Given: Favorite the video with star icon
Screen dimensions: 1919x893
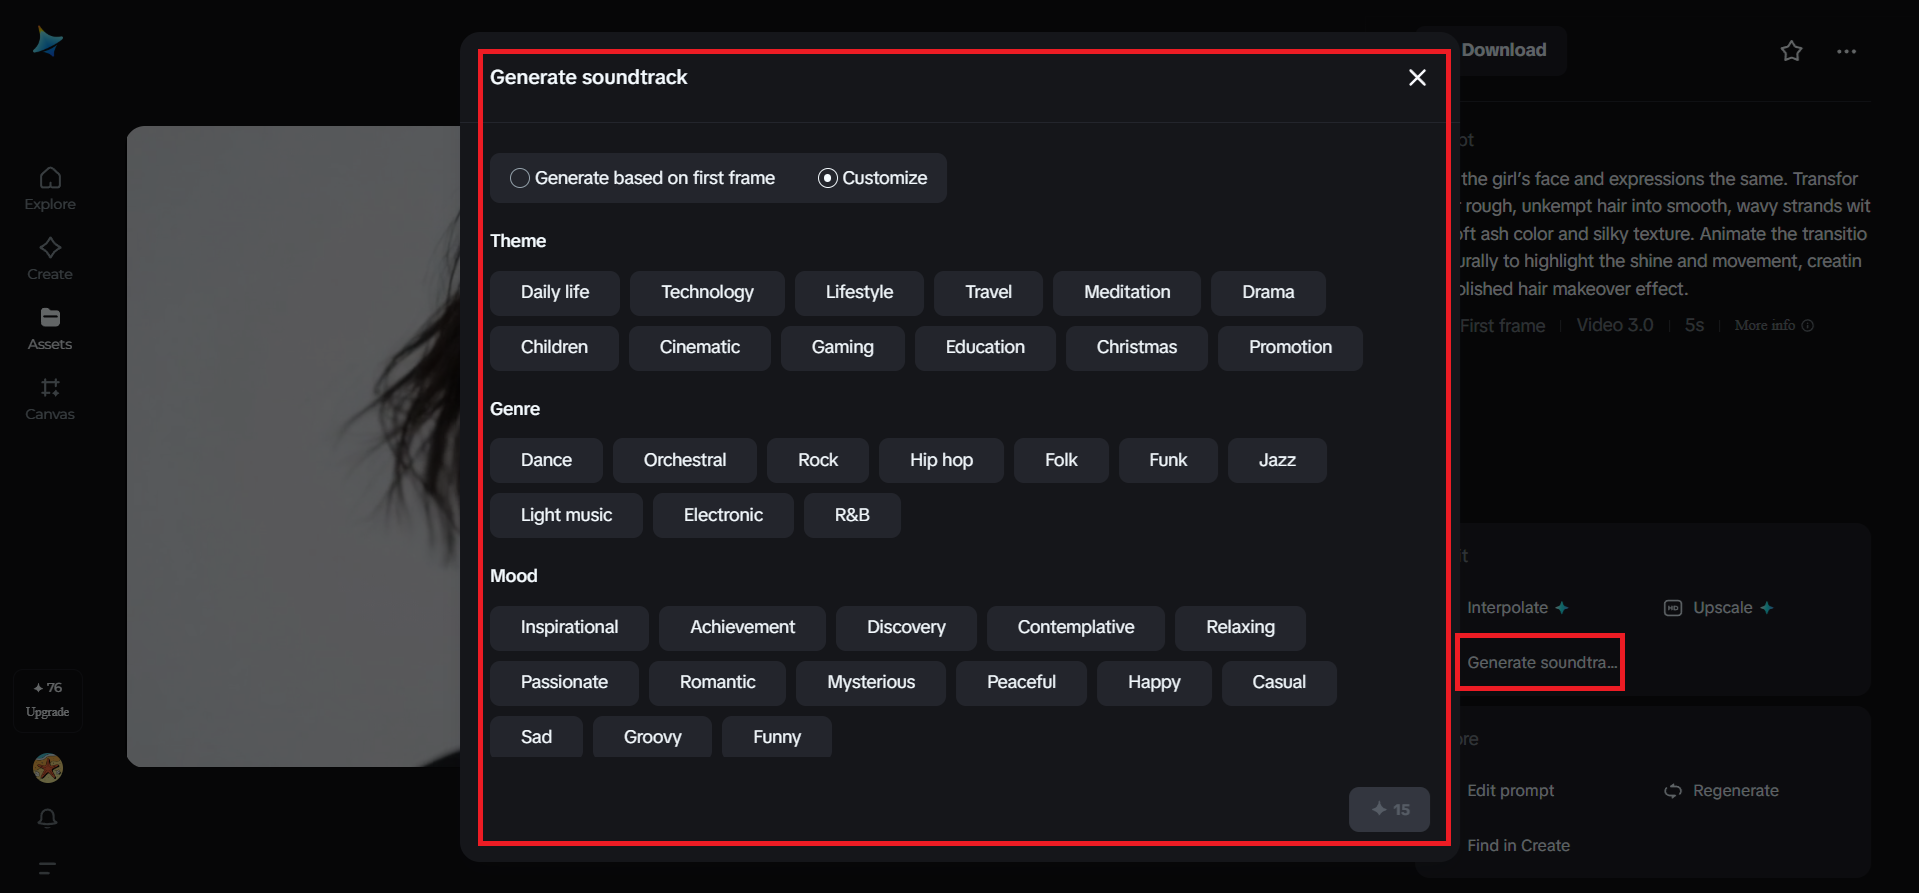Looking at the screenshot, I should (x=1791, y=51).
